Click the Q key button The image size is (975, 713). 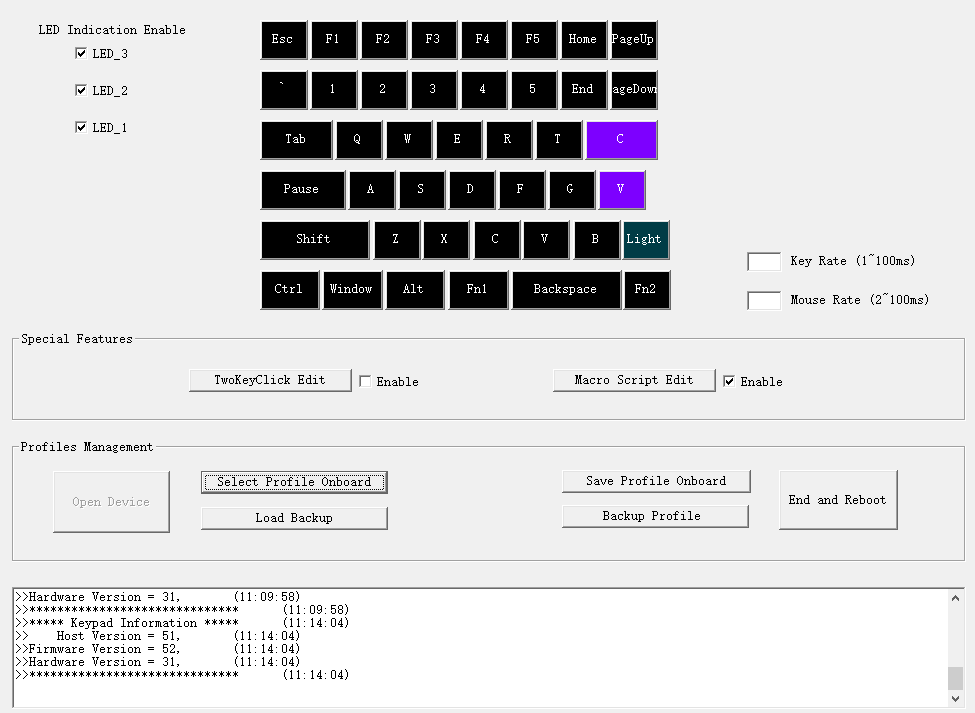(x=359, y=140)
